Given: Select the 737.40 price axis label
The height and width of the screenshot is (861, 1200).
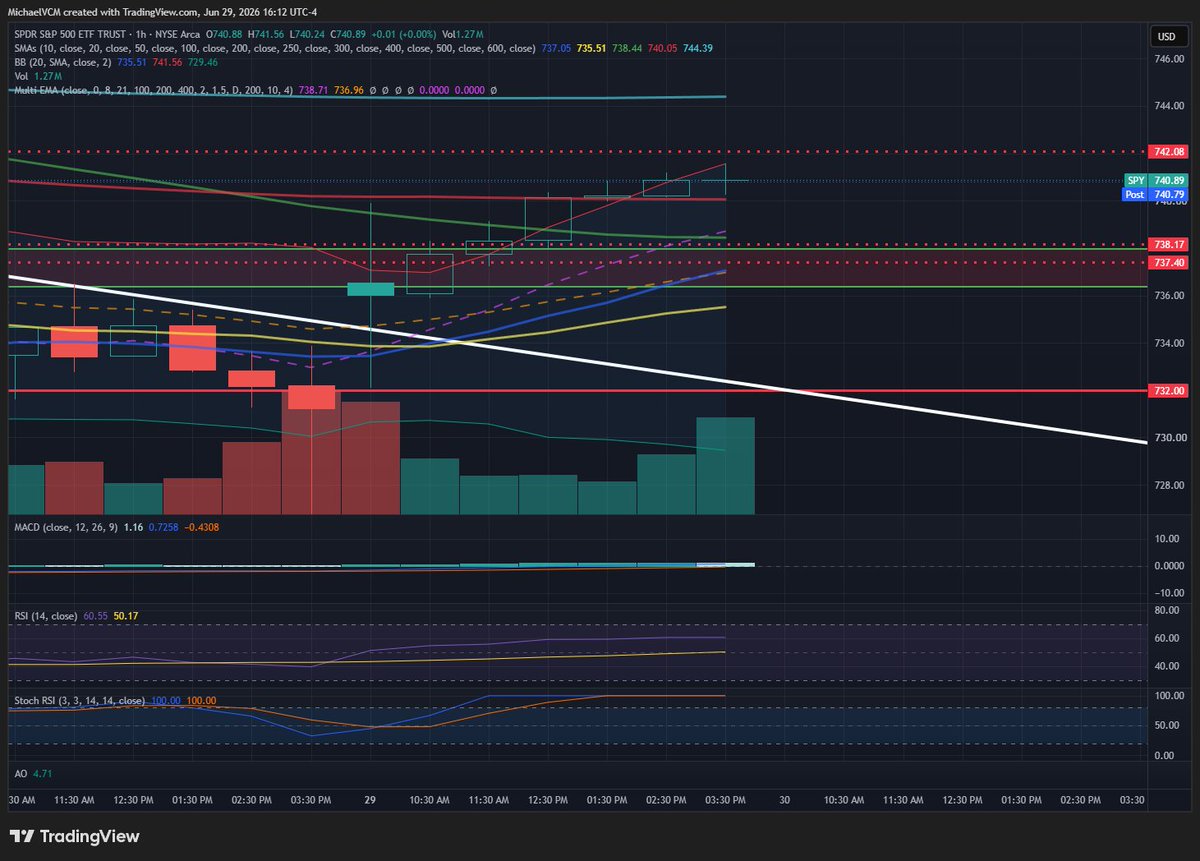Looking at the screenshot, I should tap(1168, 262).
